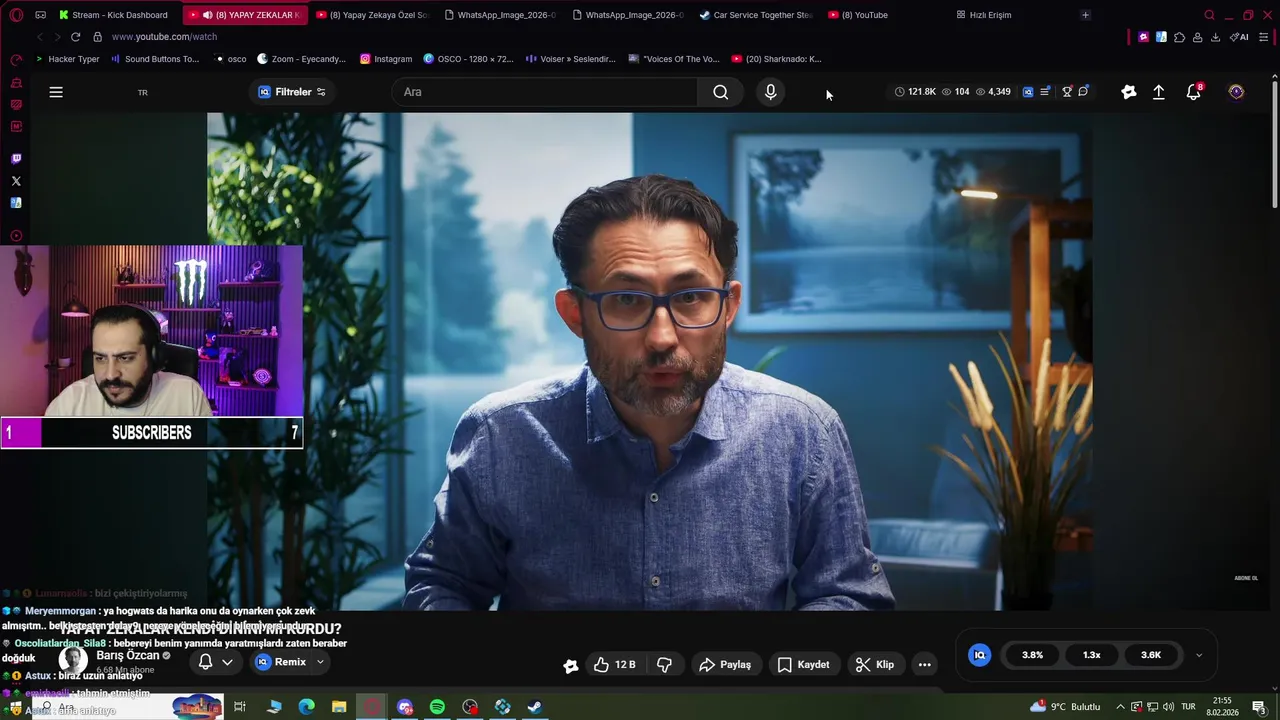The height and width of the screenshot is (720, 1280).
Task: Open the browser AI assistant icon
Action: click(x=1239, y=37)
